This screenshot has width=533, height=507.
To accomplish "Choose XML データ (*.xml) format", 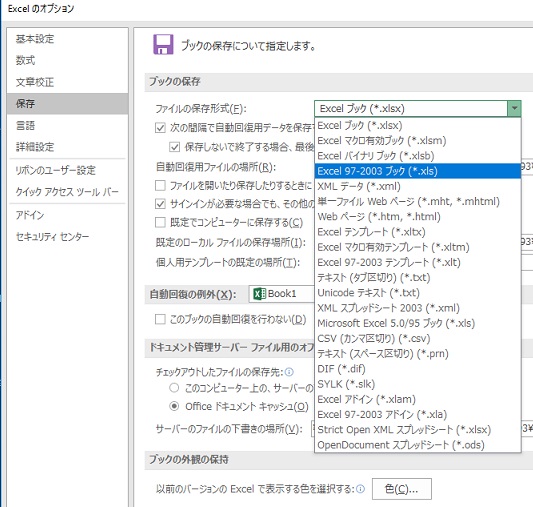I will [418, 186].
